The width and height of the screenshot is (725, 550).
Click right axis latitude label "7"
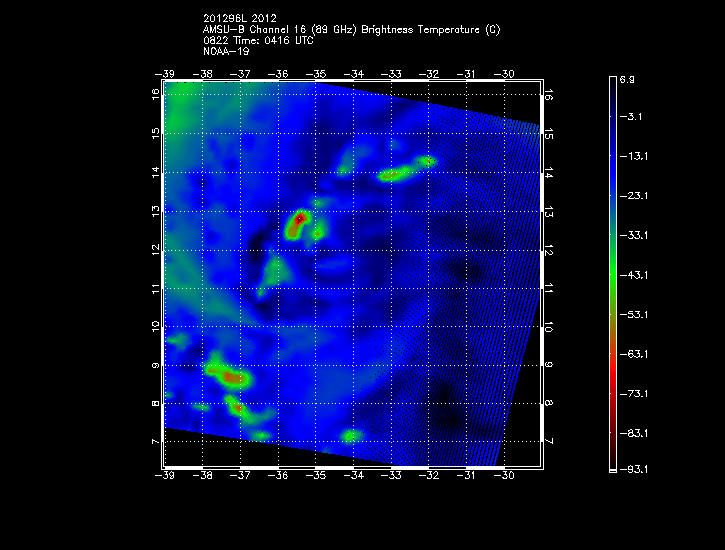point(549,441)
